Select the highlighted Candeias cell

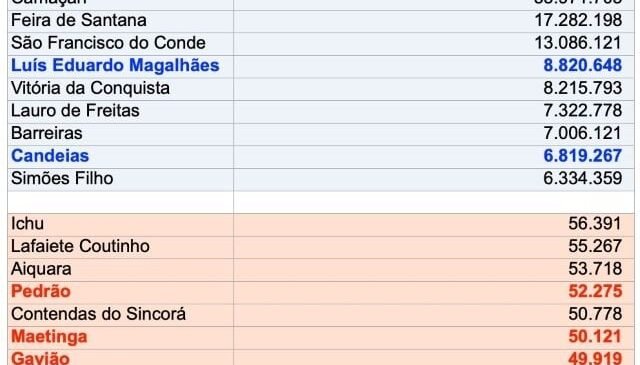tap(120, 156)
